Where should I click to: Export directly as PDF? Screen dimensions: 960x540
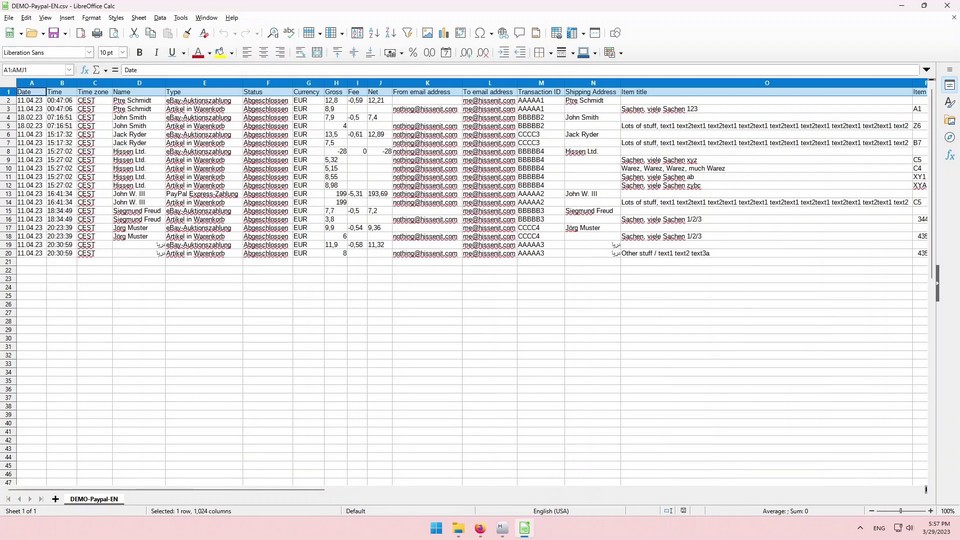[81, 33]
